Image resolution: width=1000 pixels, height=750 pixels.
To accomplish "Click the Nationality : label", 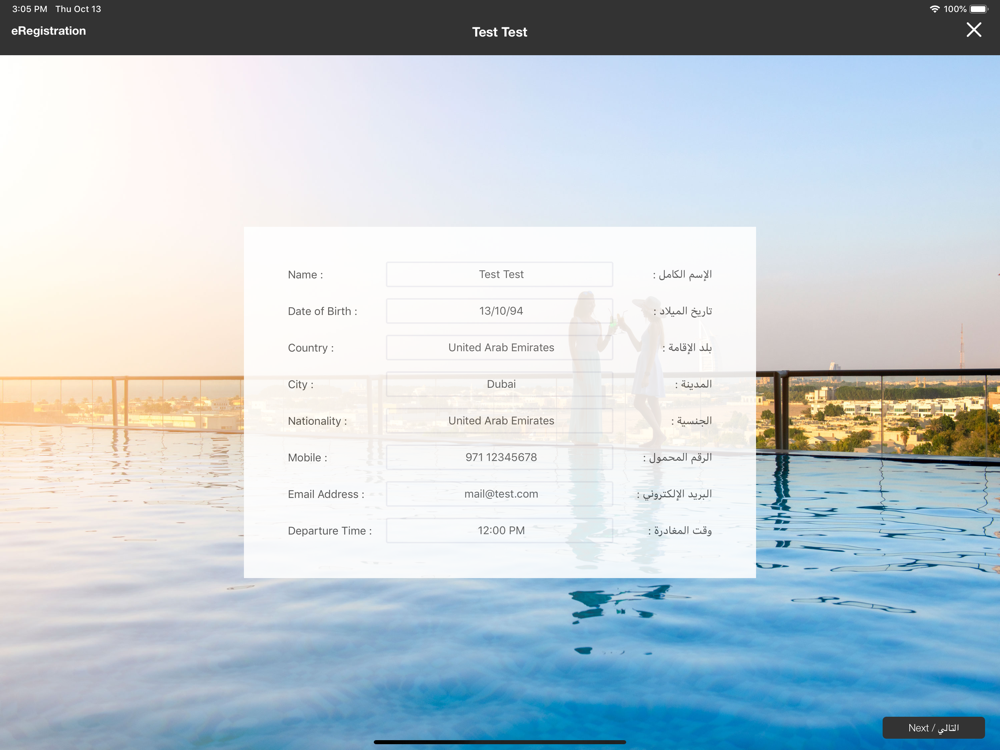I will point(317,421).
